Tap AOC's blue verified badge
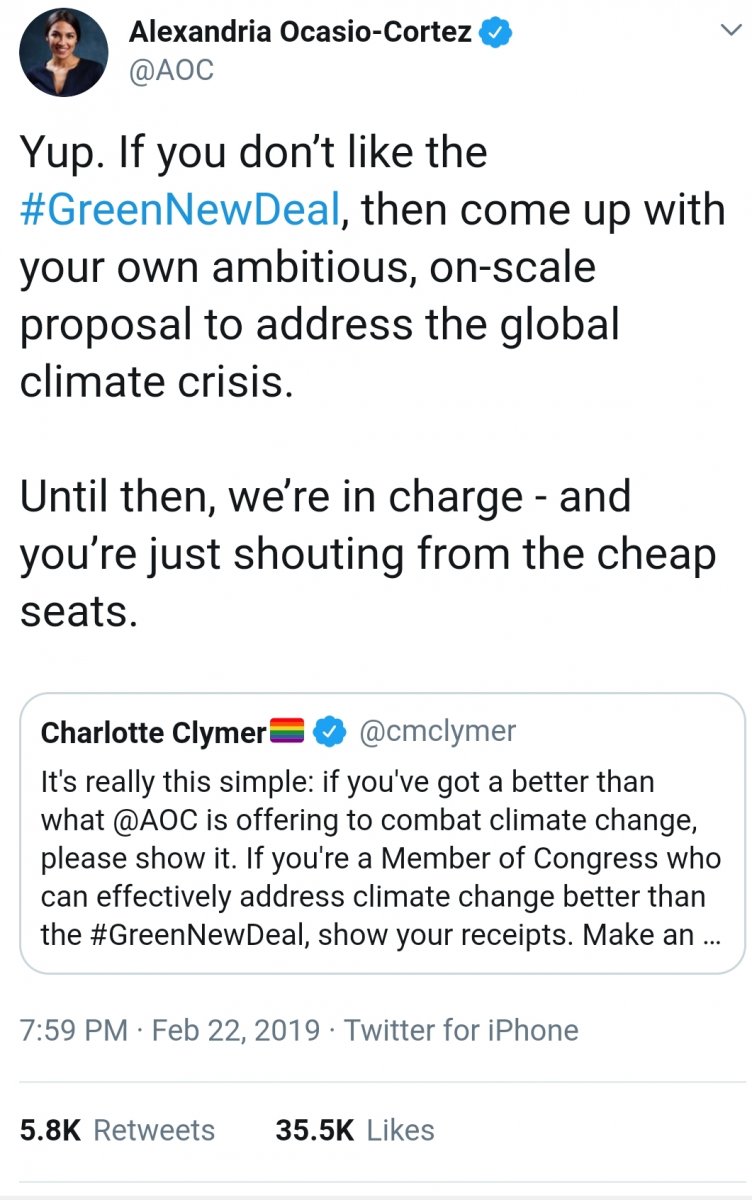 tap(495, 32)
